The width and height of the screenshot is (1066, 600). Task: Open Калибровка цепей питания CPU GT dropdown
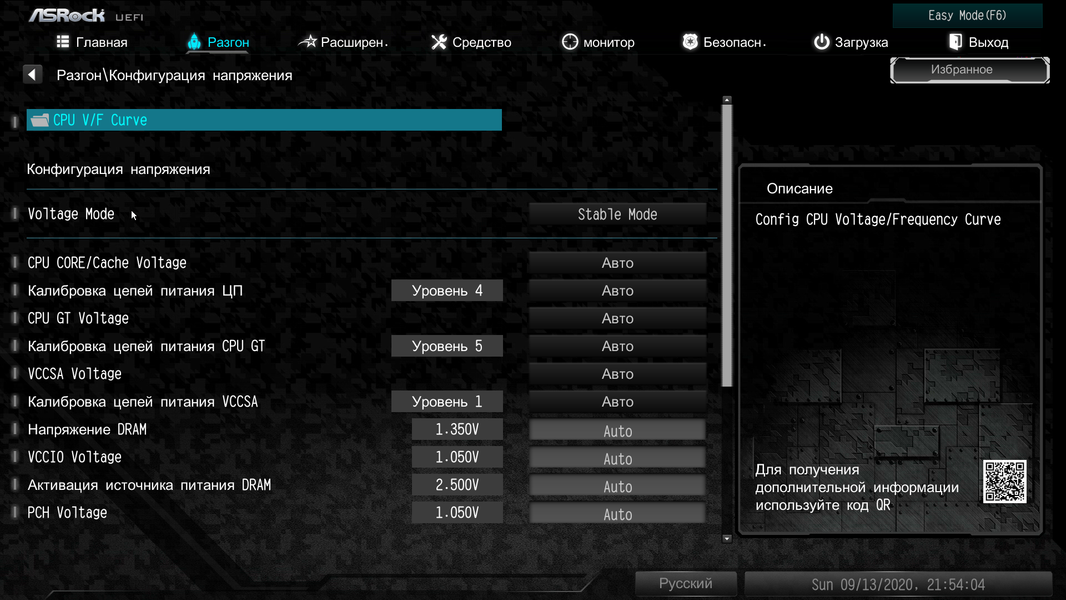pos(617,346)
